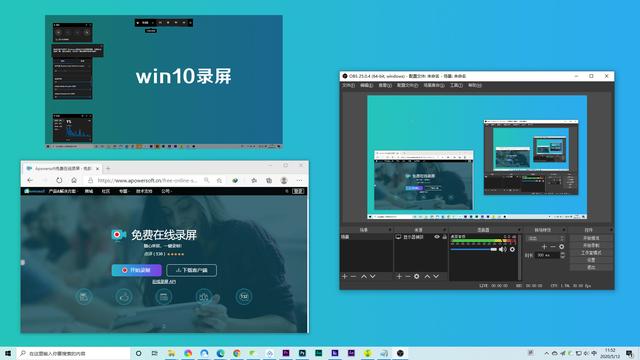Refresh the Apowersoft page in Edge

59,180
